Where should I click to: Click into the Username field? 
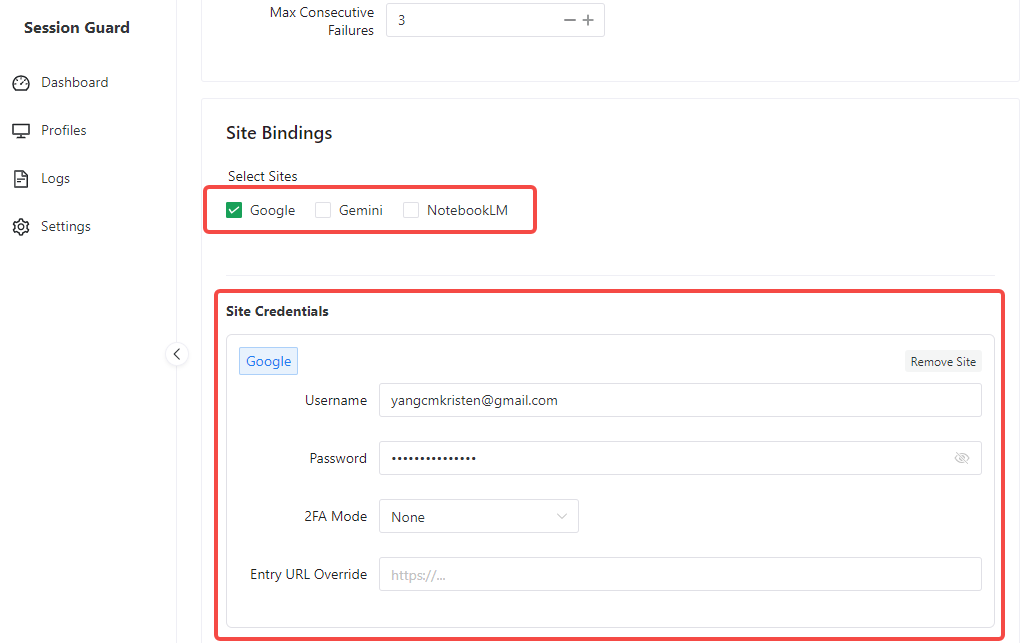pyautogui.click(x=679, y=400)
